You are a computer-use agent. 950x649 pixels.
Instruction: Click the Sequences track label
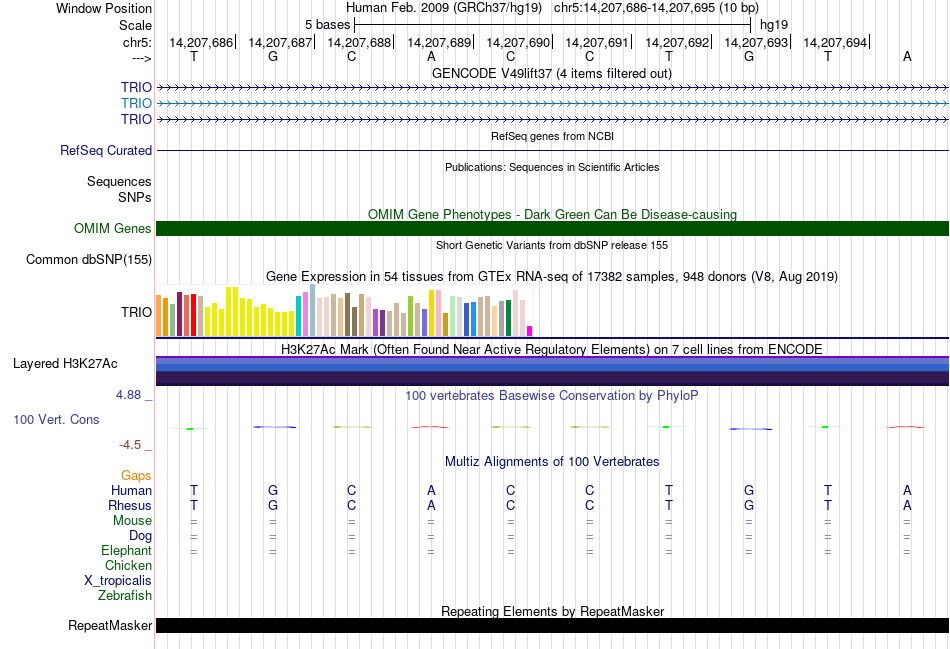(119, 181)
